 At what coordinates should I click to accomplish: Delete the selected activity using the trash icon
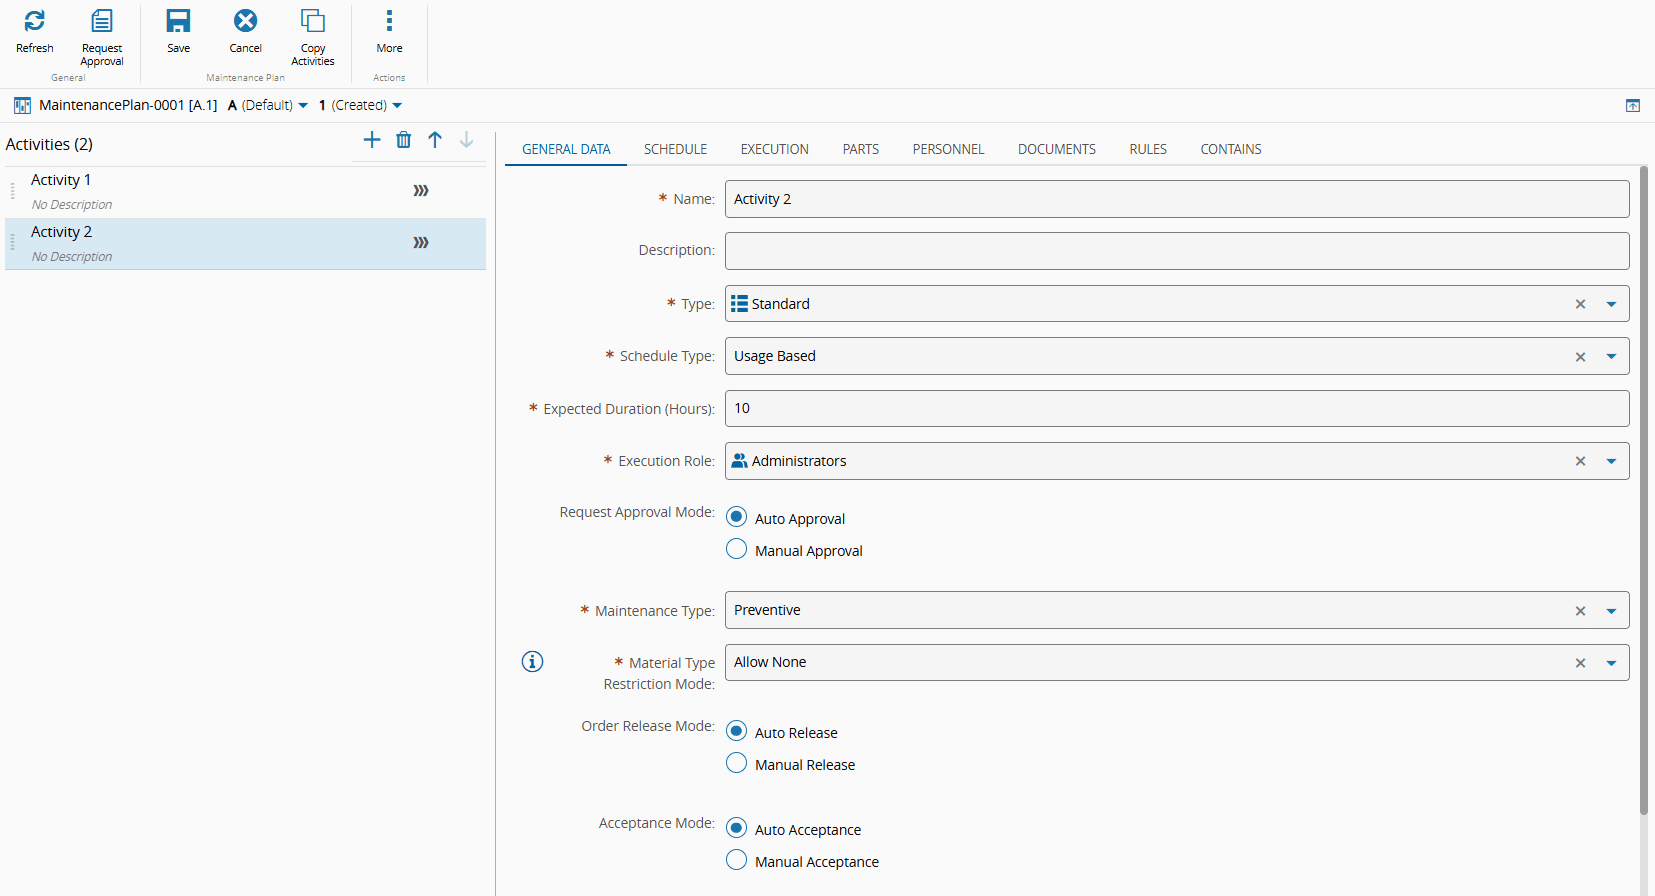pyautogui.click(x=403, y=140)
